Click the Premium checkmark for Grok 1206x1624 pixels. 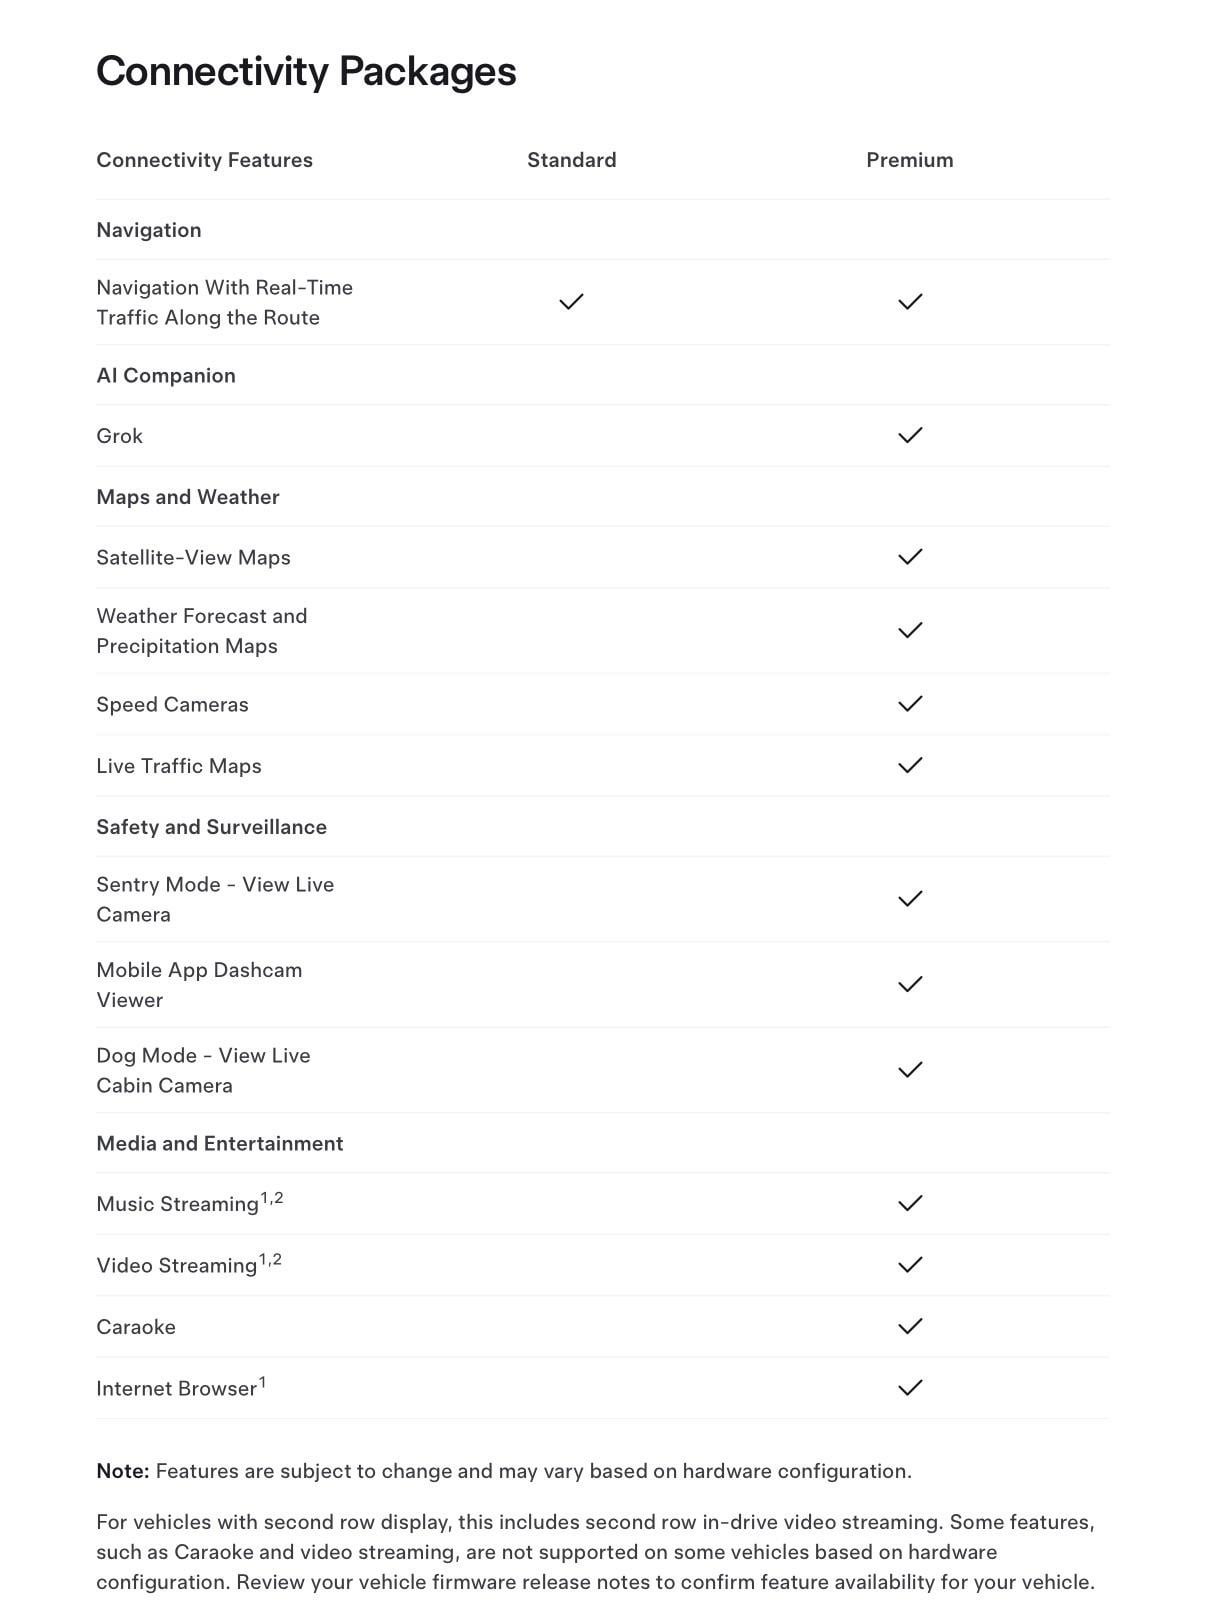click(910, 436)
